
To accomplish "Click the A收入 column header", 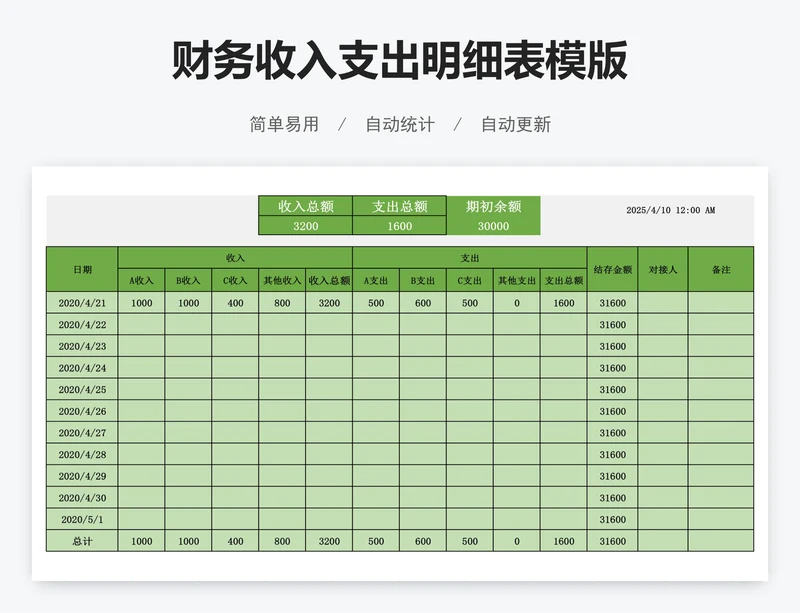I will [x=141, y=280].
